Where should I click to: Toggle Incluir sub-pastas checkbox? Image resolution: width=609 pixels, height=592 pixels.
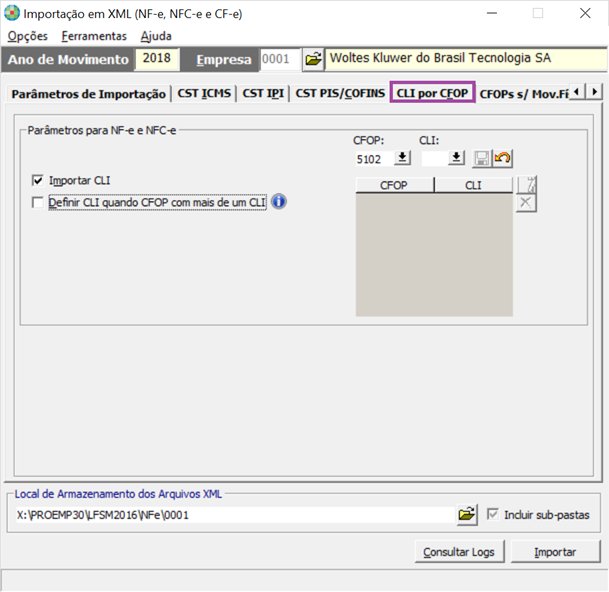tap(492, 514)
